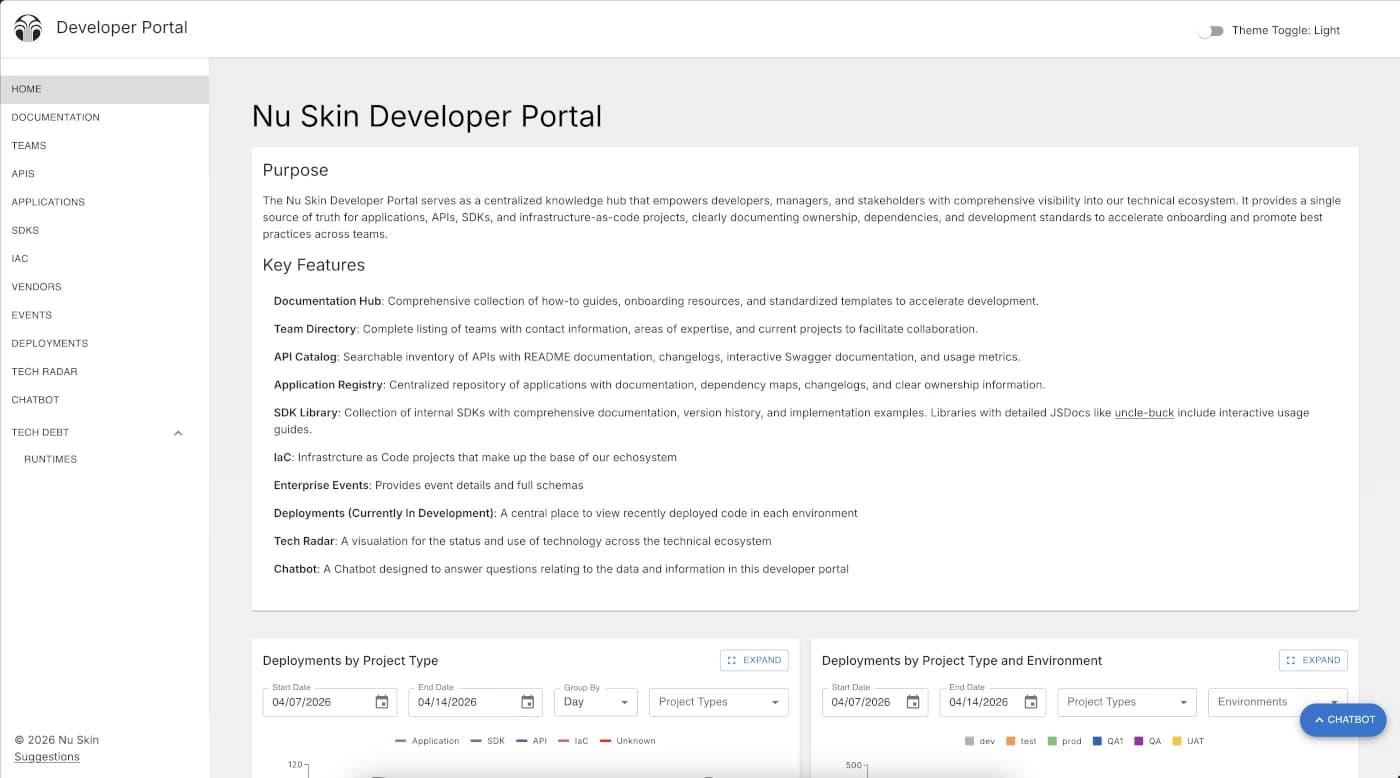Open the Suggestions link in footer
Viewport: 1400px width, 778px height.
point(47,757)
